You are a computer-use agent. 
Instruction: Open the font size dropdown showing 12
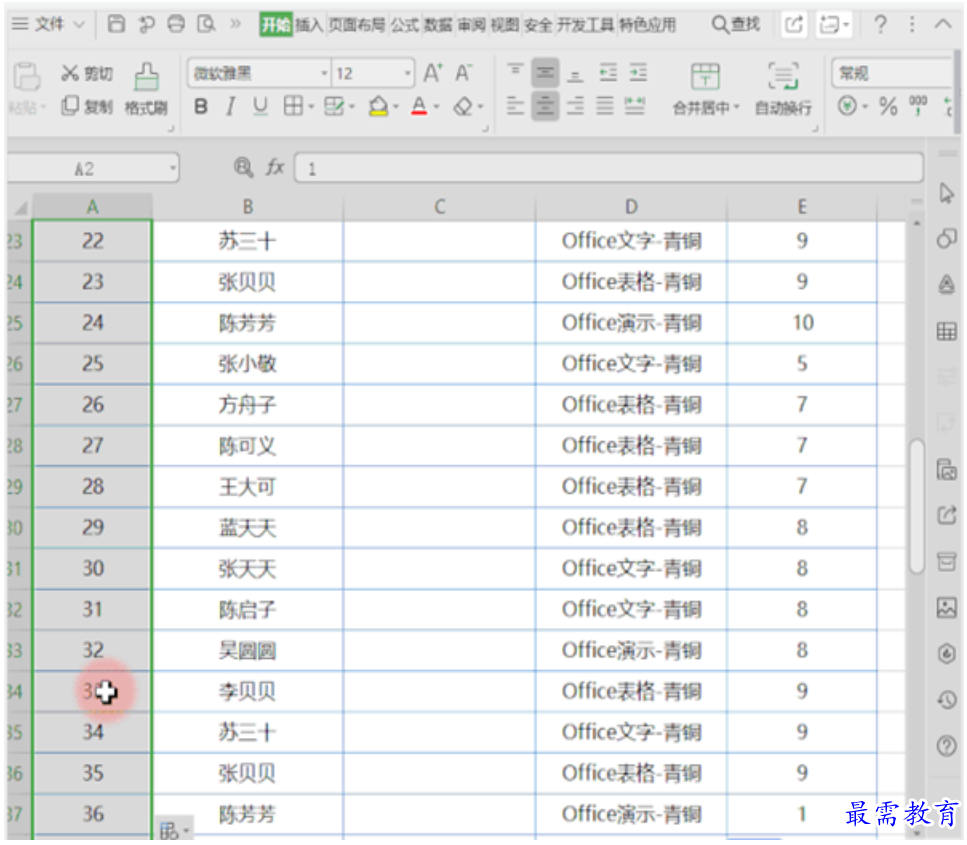click(407, 73)
